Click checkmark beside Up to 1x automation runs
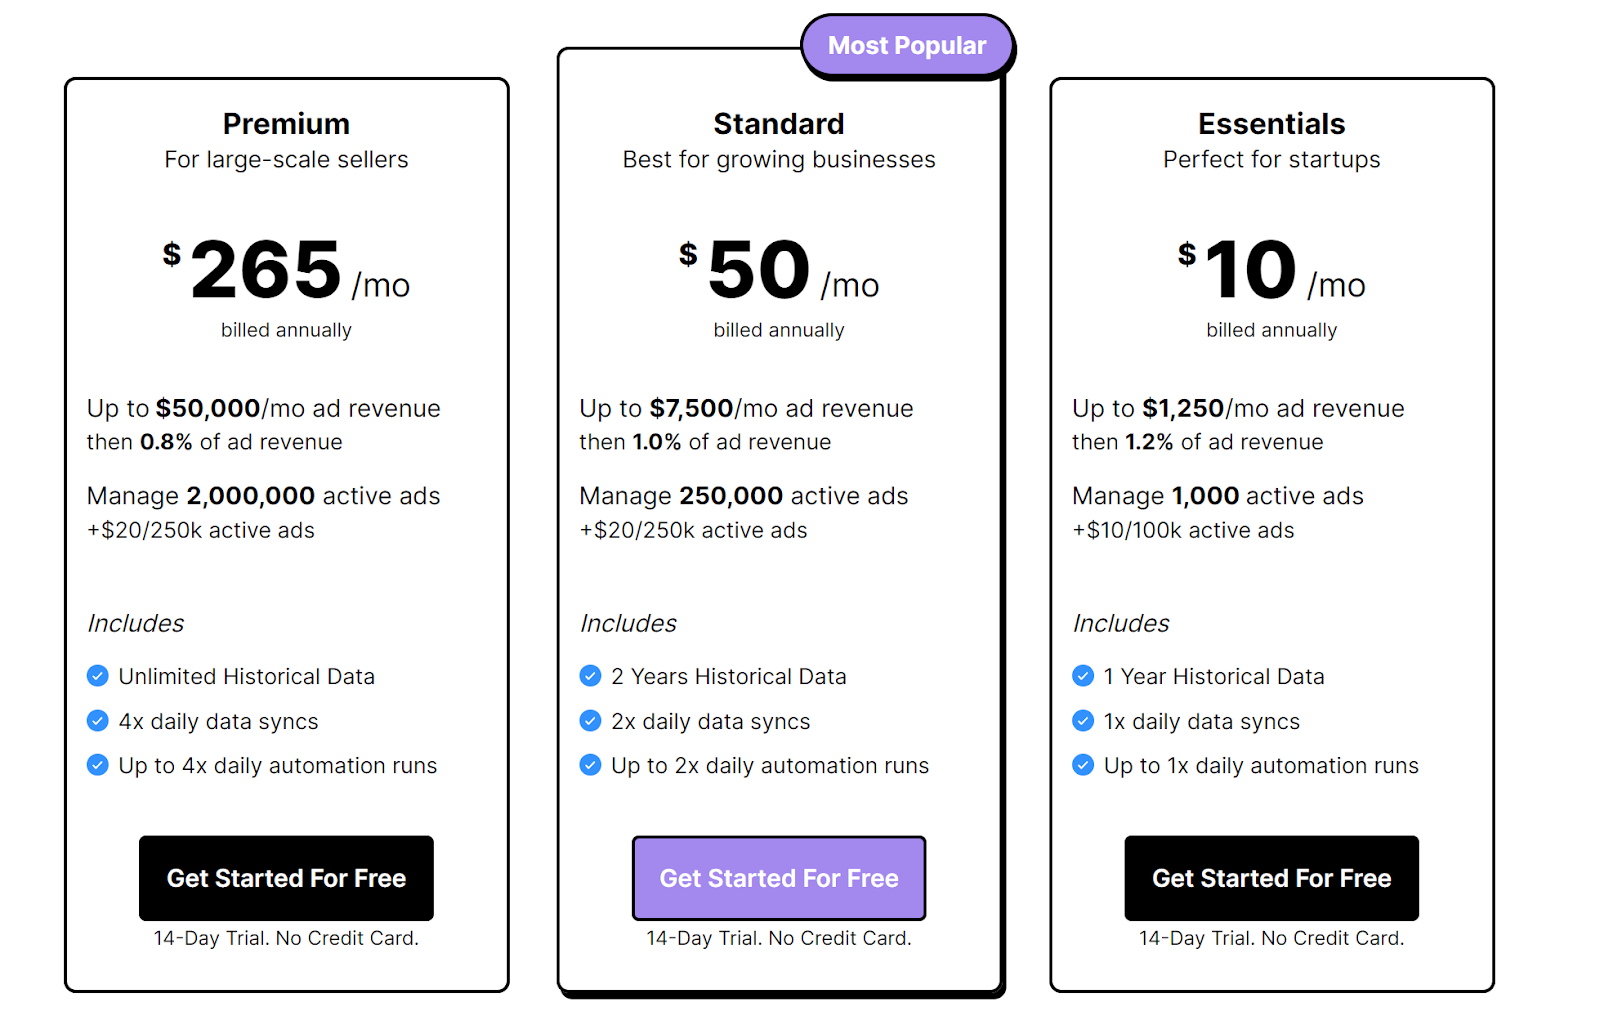Screen dimensions: 1600x1025 [x=1083, y=765]
